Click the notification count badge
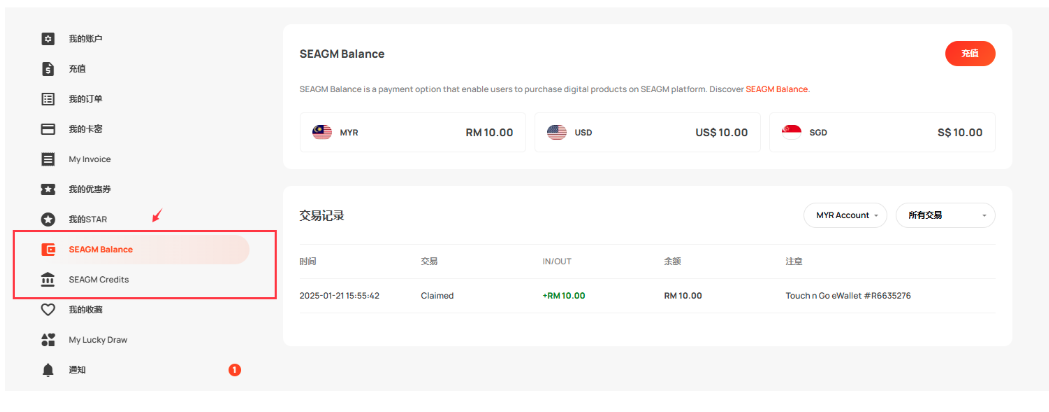This screenshot has width=1049, height=412. pyautogui.click(x=235, y=370)
